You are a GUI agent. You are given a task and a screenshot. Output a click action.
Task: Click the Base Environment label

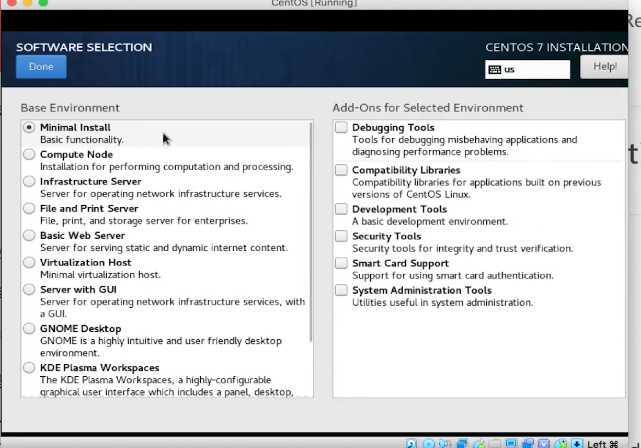[x=70, y=108]
